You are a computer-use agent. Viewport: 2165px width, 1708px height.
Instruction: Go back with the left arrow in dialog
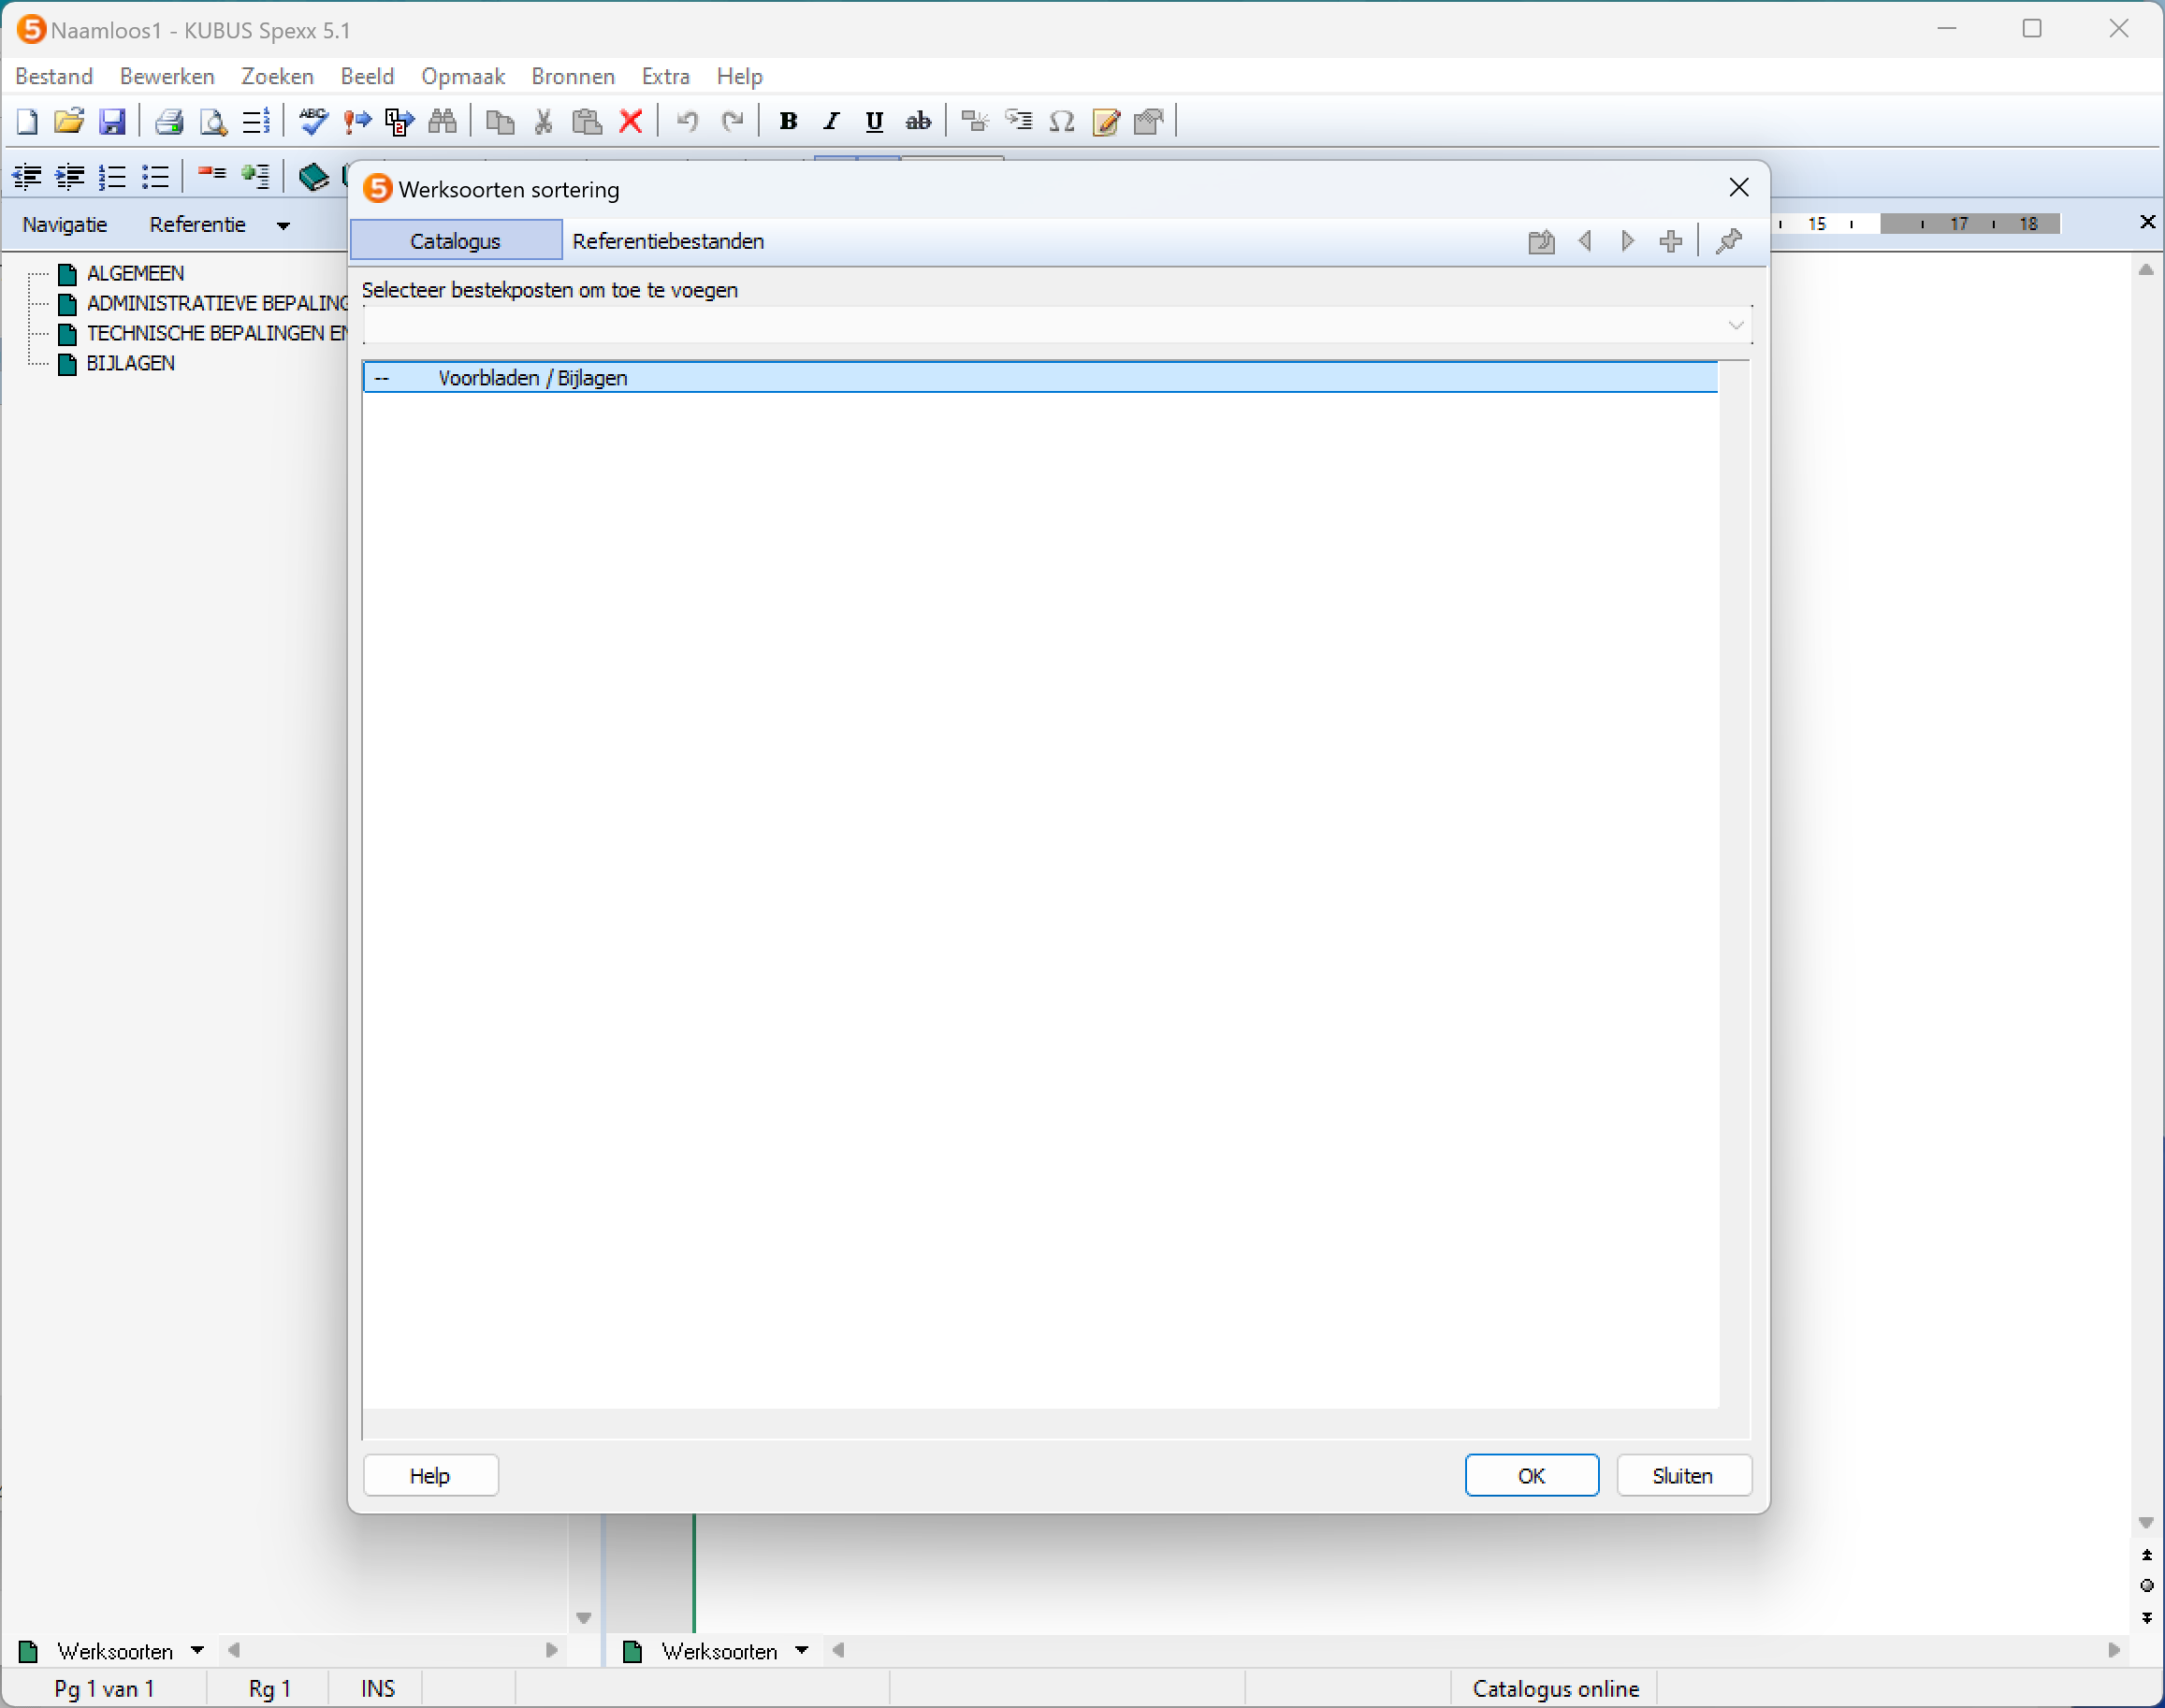point(1585,241)
